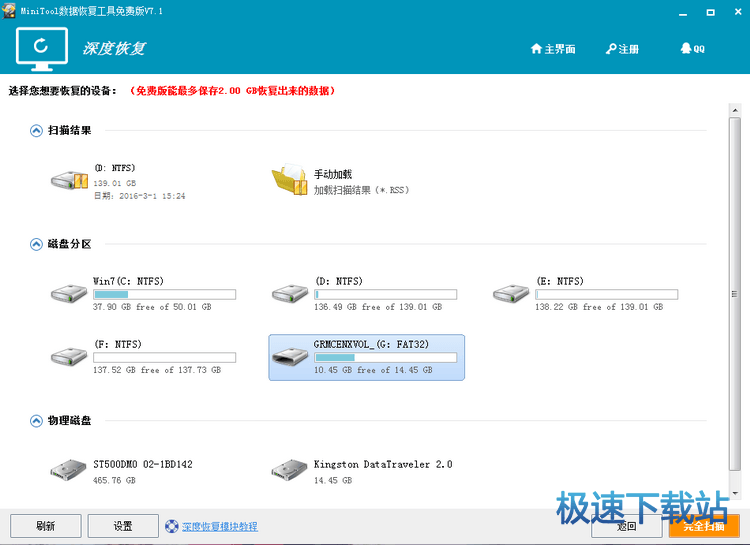This screenshot has height=545, width=750.
Task: Click the QQ contact button
Action: pos(692,48)
